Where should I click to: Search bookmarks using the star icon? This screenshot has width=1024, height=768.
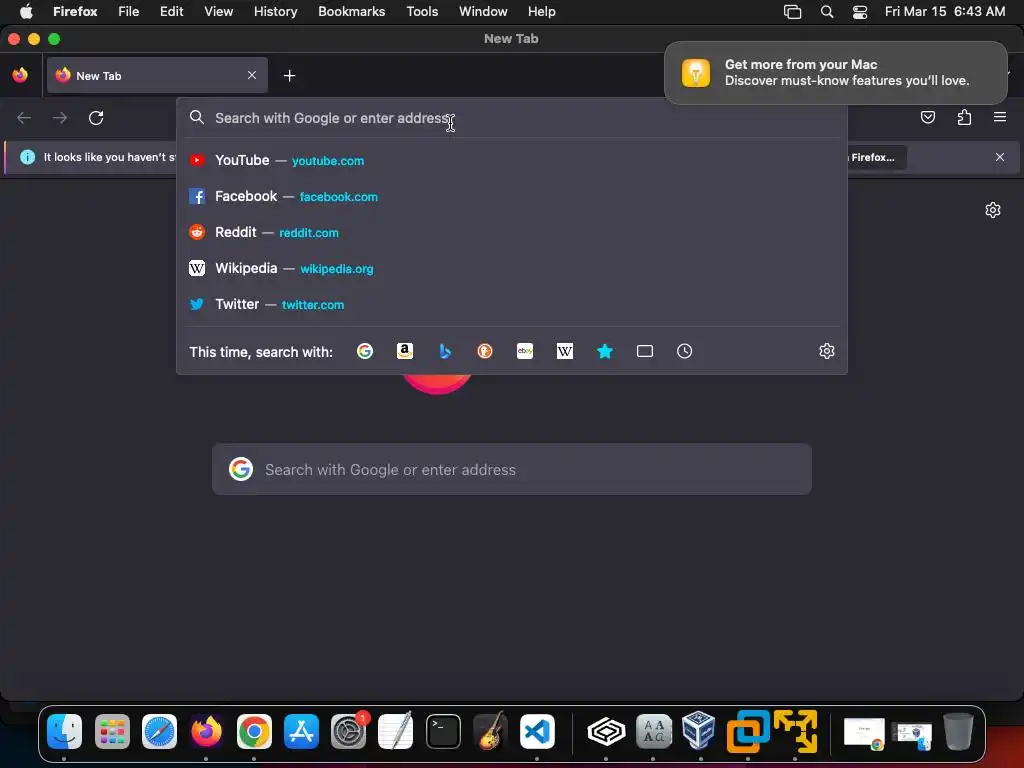(605, 351)
